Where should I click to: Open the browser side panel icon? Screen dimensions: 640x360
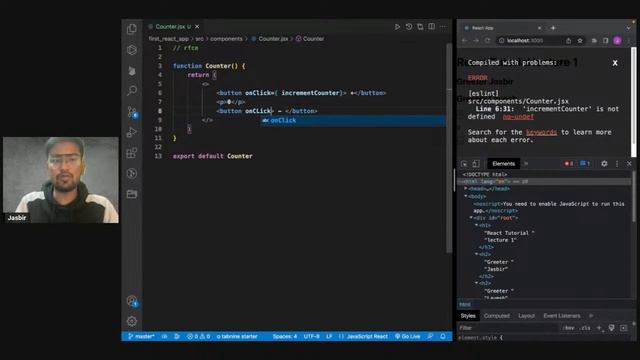606,41
